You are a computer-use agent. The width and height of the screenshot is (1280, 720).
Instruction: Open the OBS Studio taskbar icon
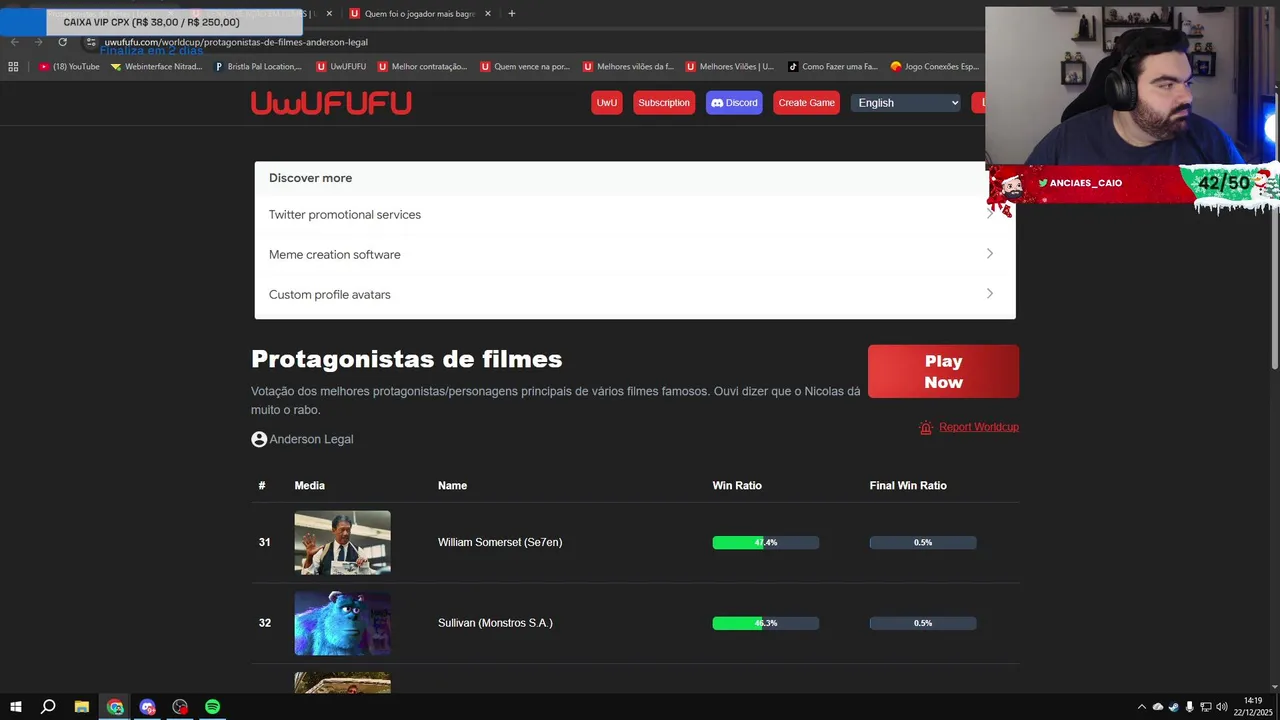coord(180,707)
